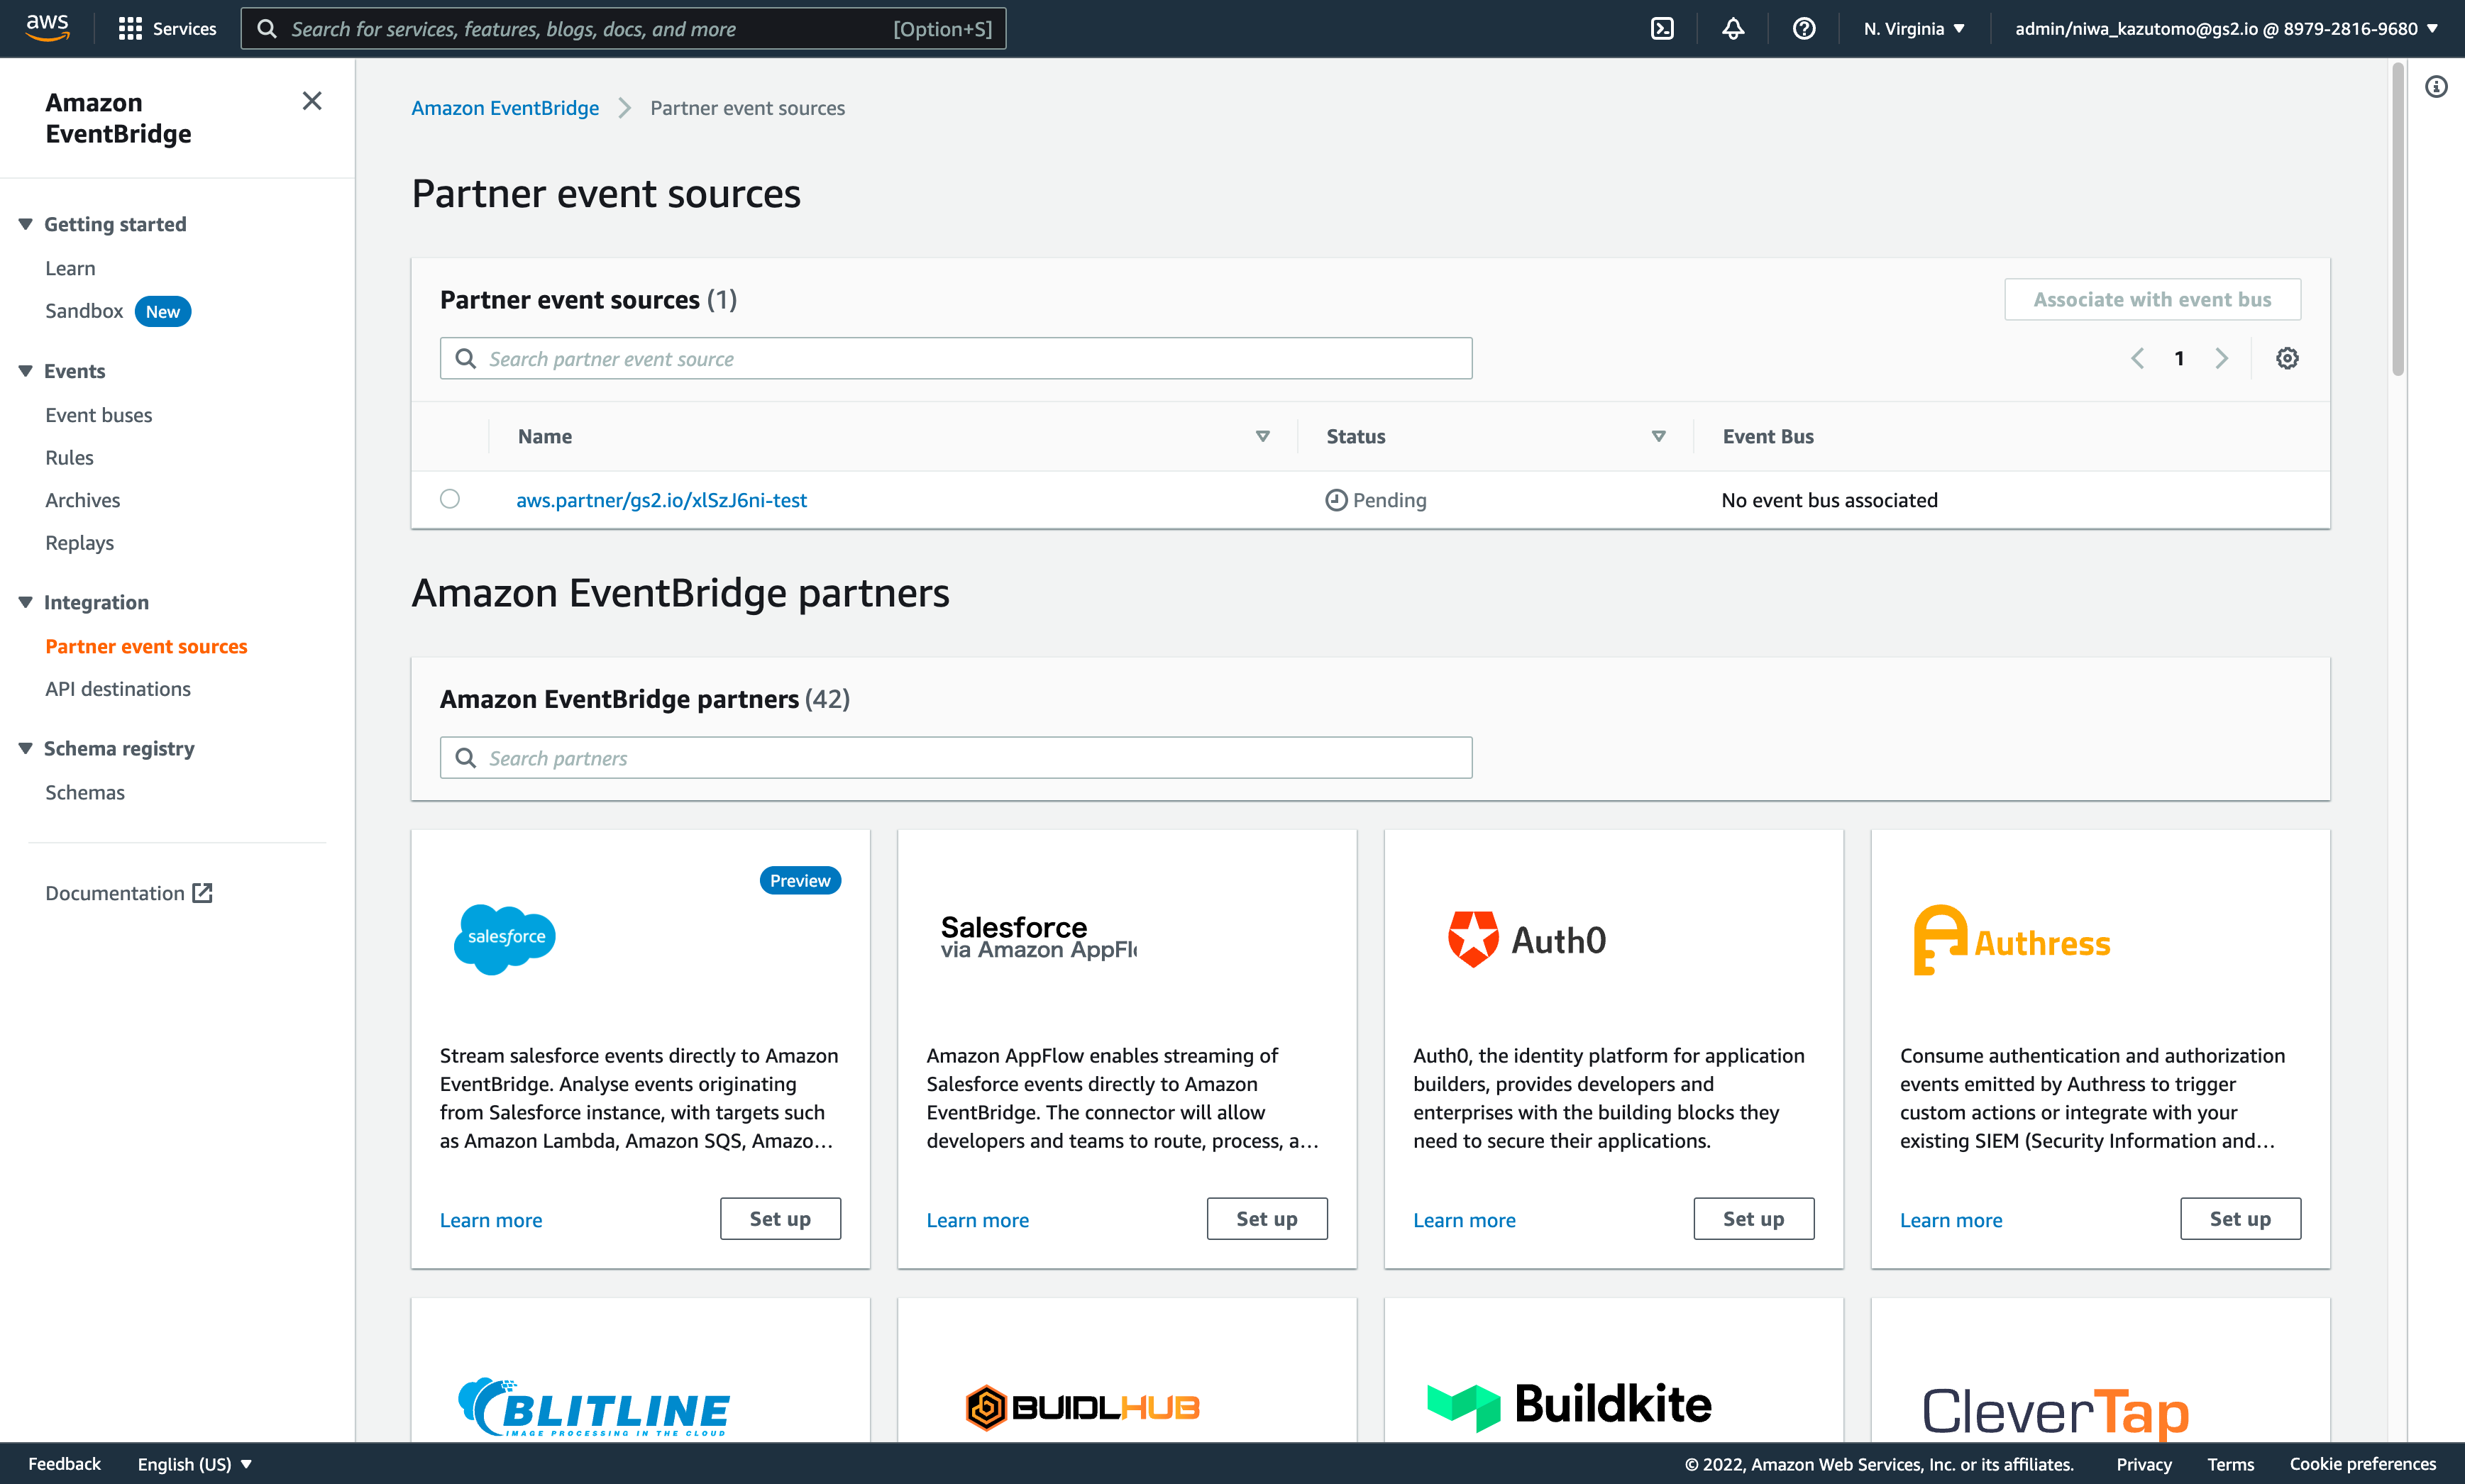The image size is (2465, 1484).
Task: Open Archives page
Action: pos(83,500)
